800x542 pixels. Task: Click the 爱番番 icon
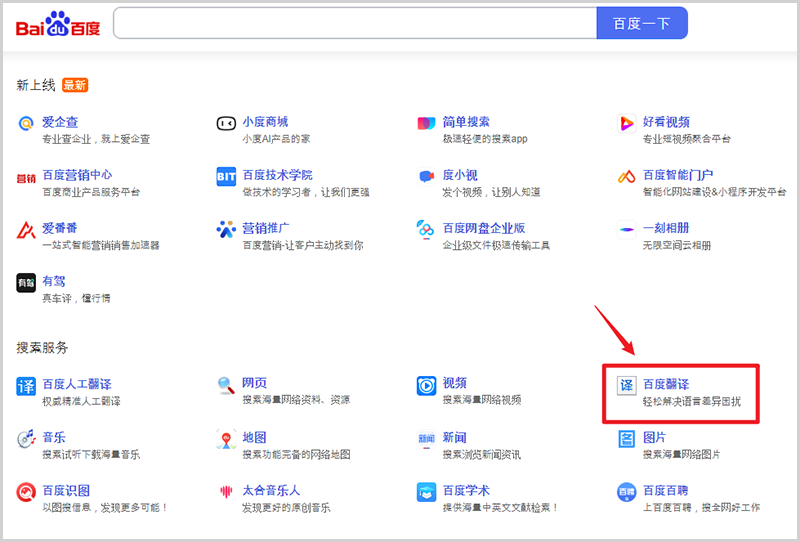point(26,230)
